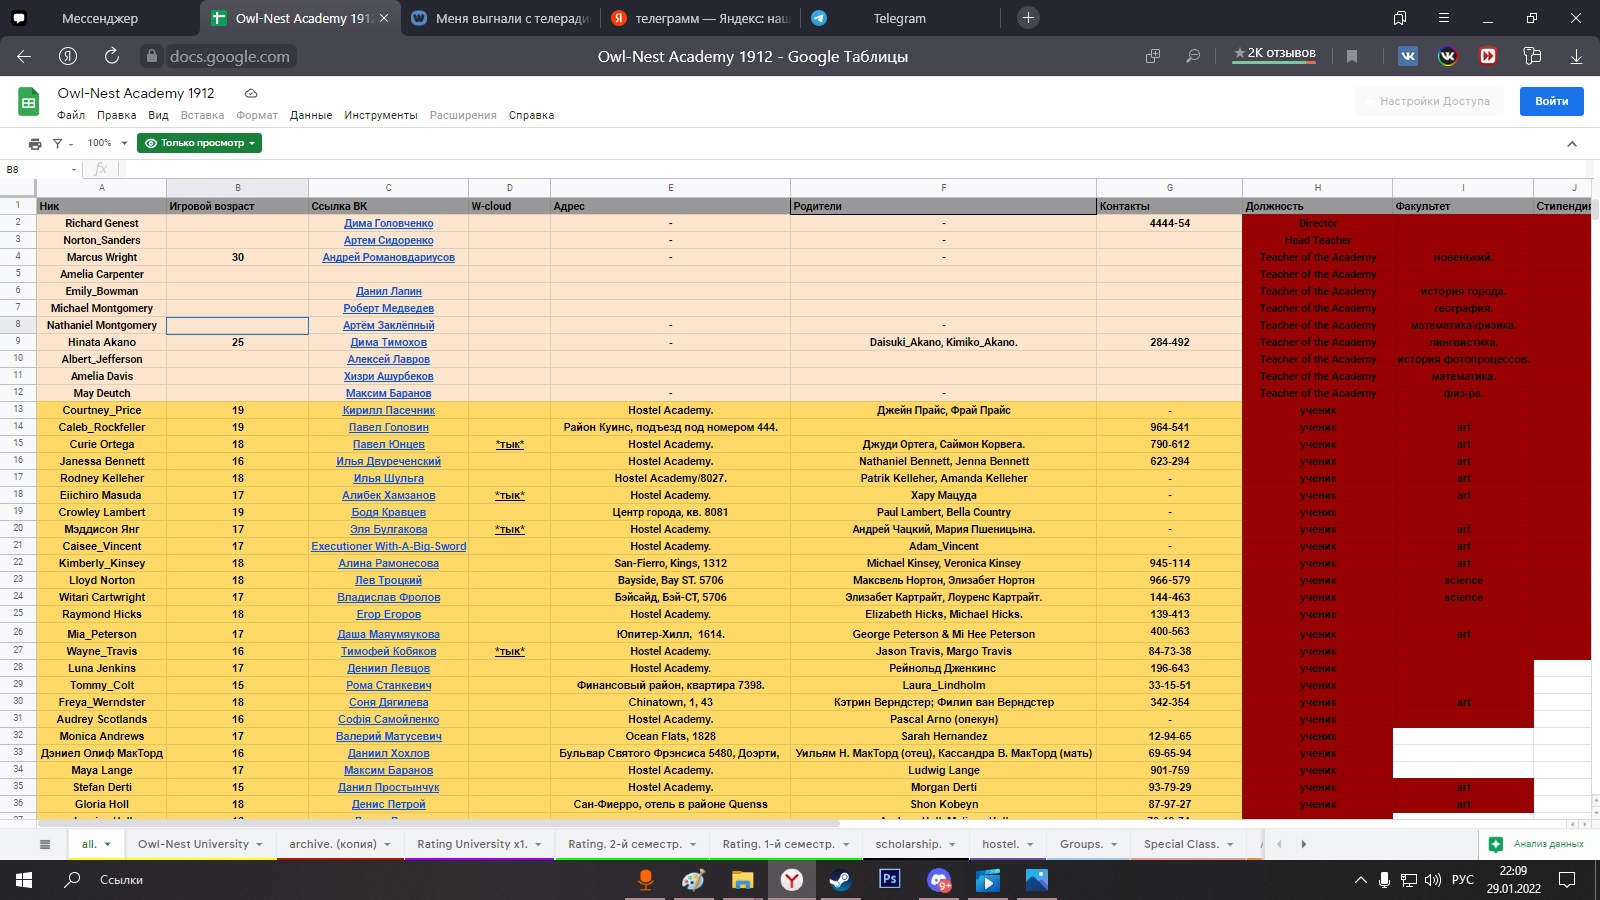Expand the 'Только просмотр' view-only dropdown
Viewport: 1600px width, 900px height.
pos(200,143)
